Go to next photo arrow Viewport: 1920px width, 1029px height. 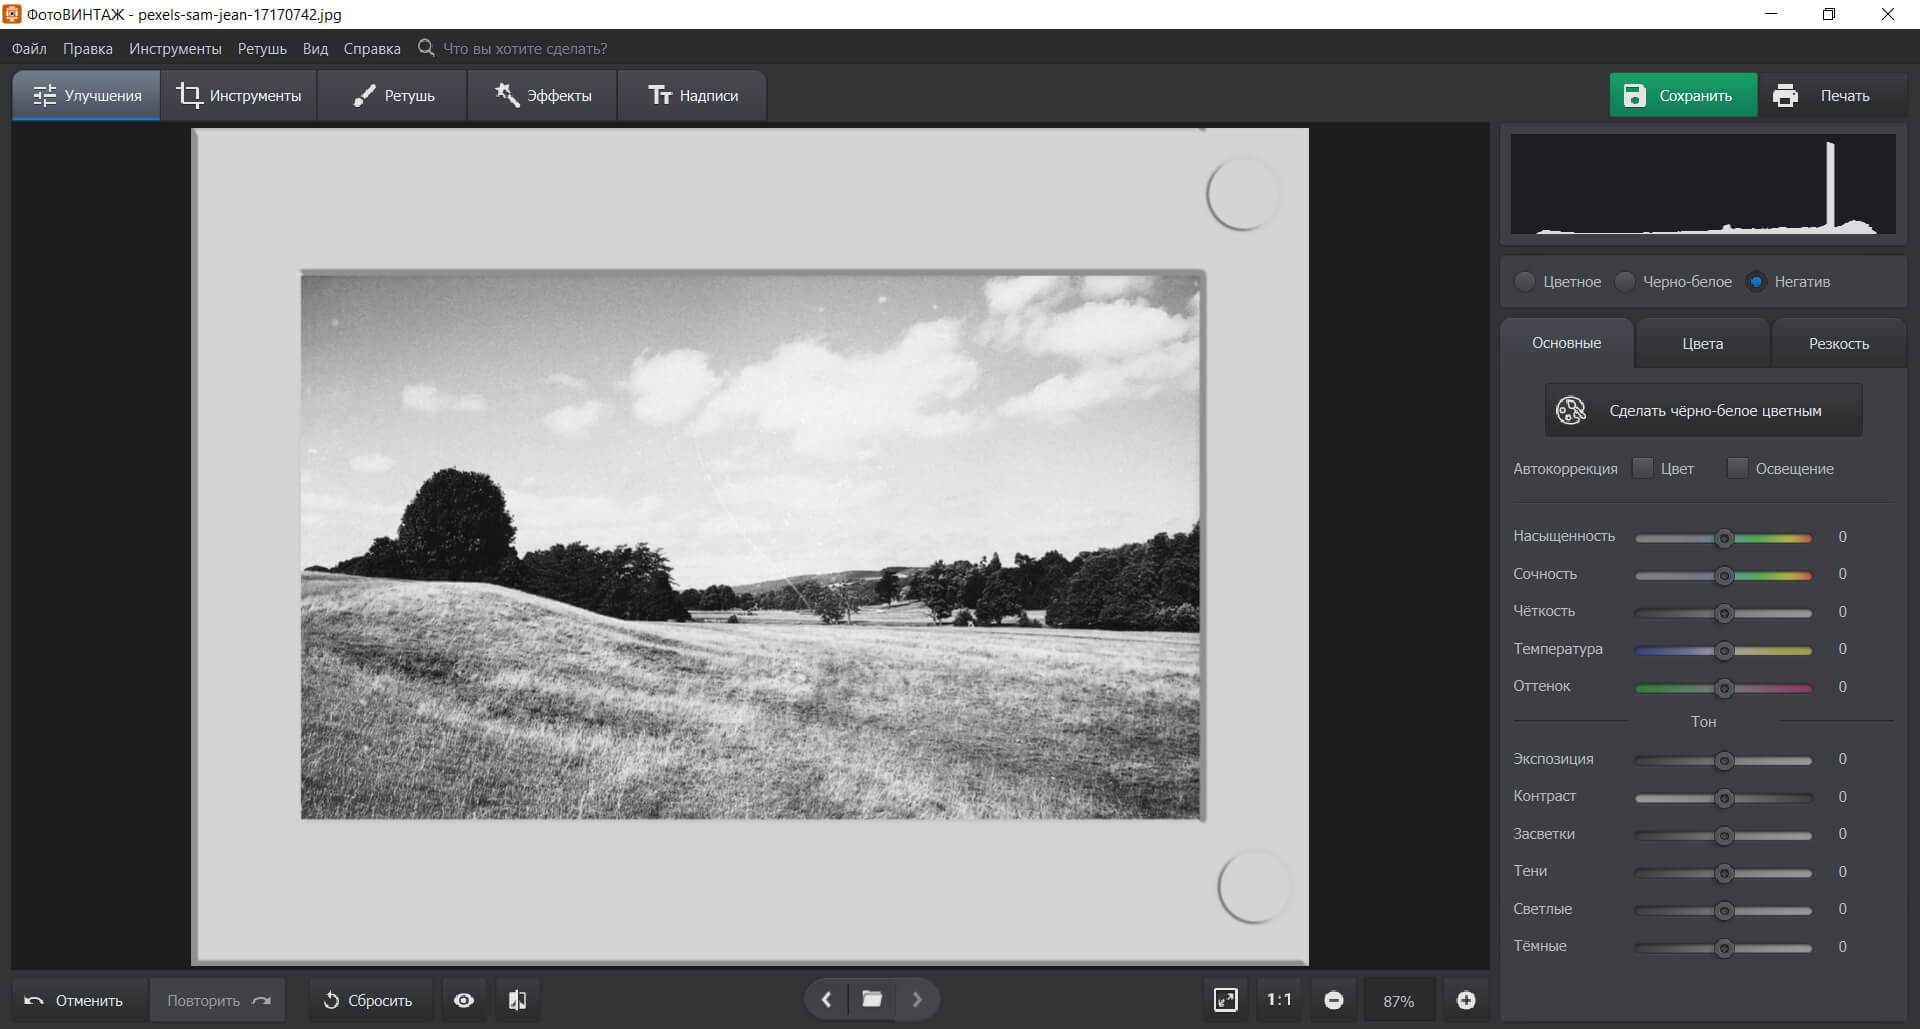pos(917,999)
